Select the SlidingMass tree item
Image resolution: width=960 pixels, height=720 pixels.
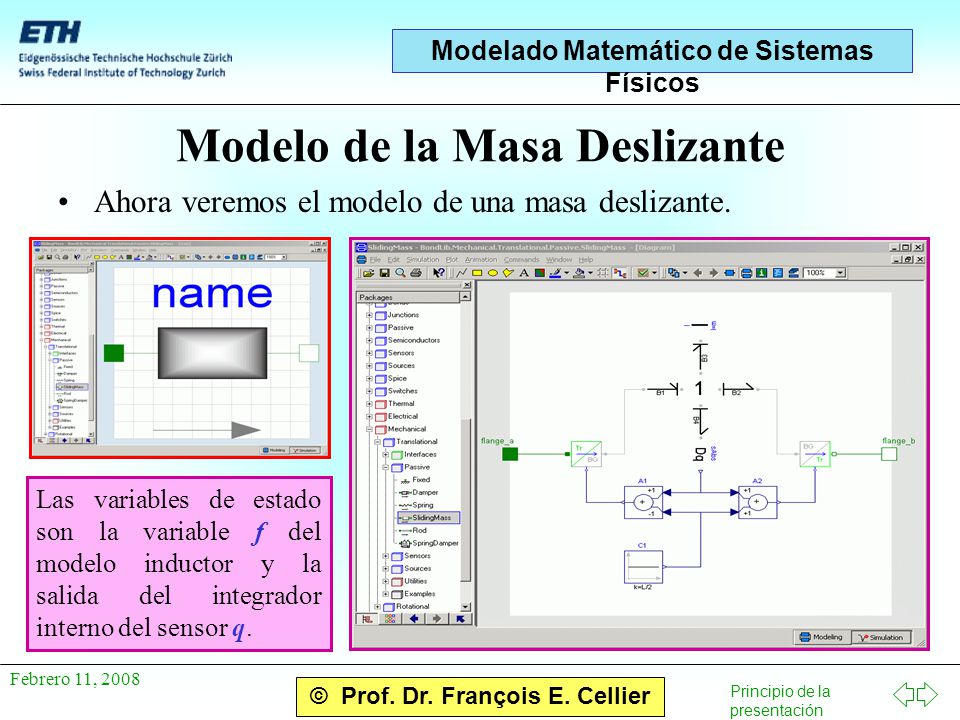tap(429, 518)
